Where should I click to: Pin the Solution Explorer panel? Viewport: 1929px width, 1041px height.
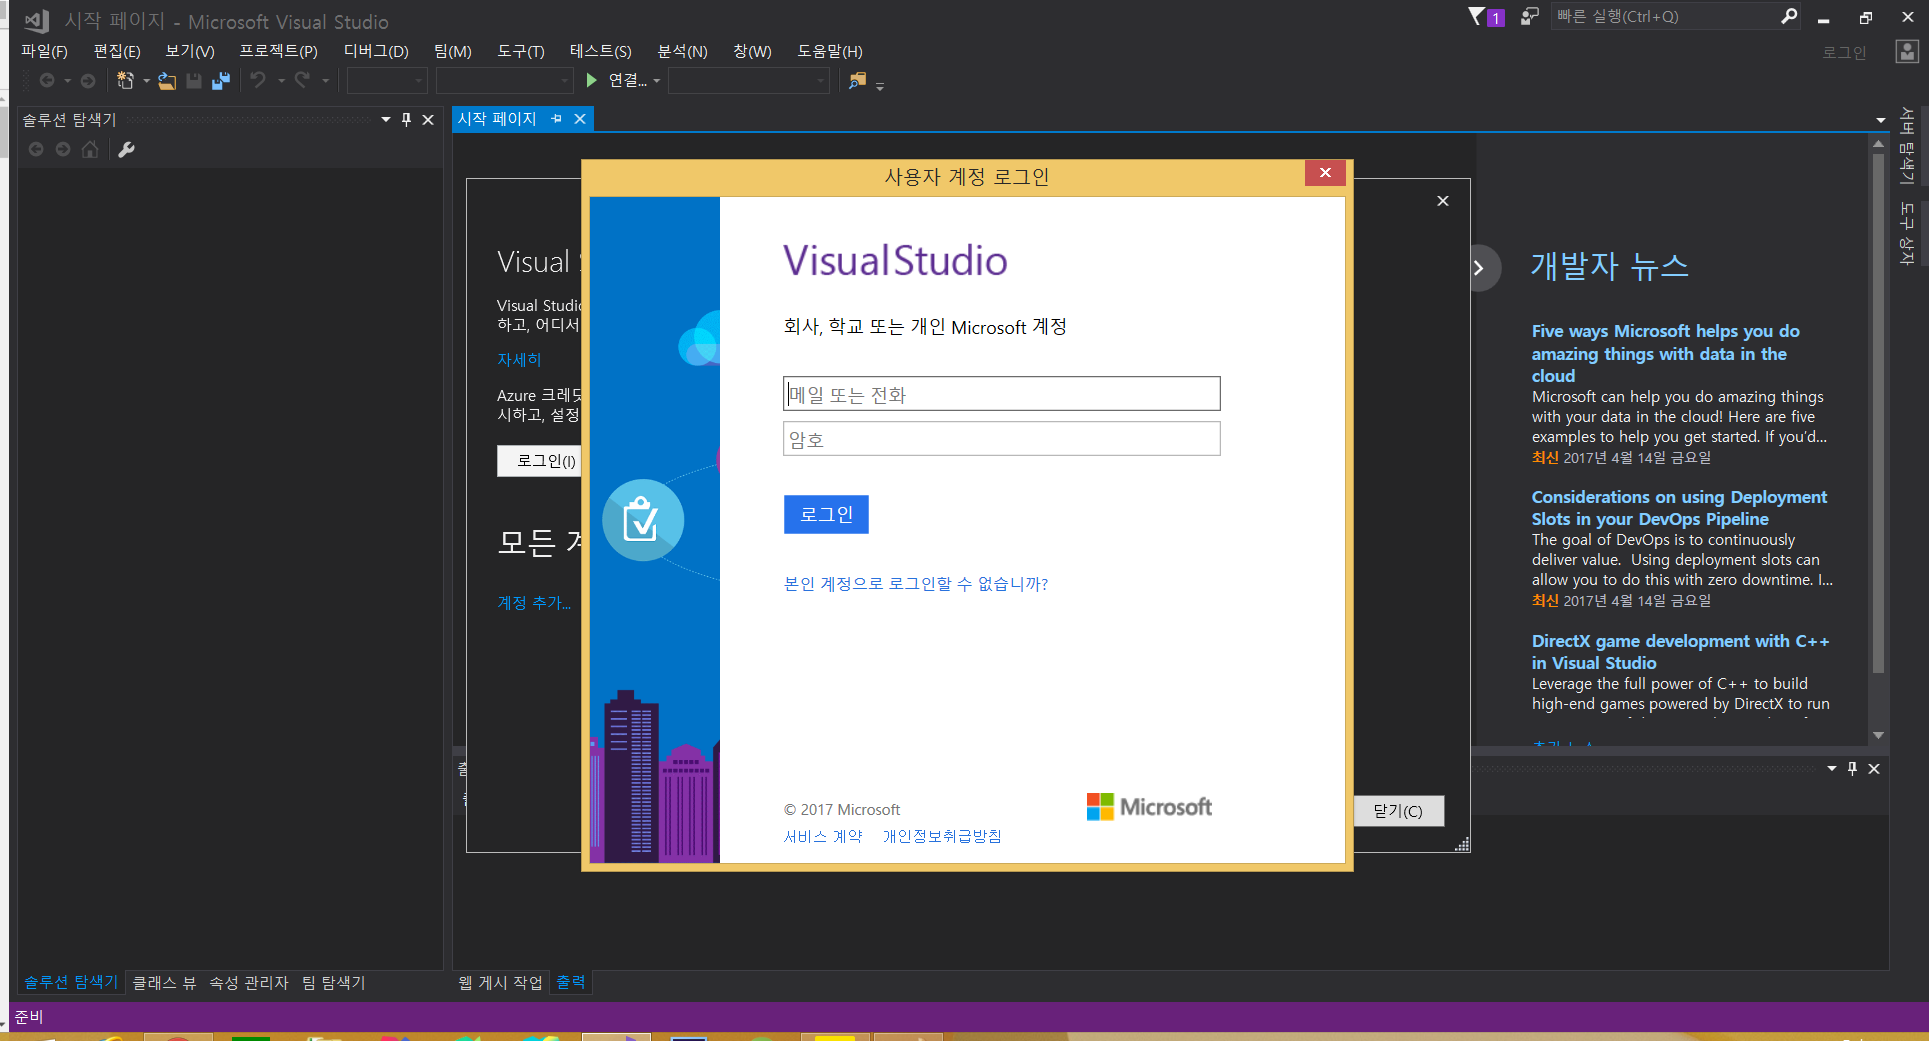406,120
